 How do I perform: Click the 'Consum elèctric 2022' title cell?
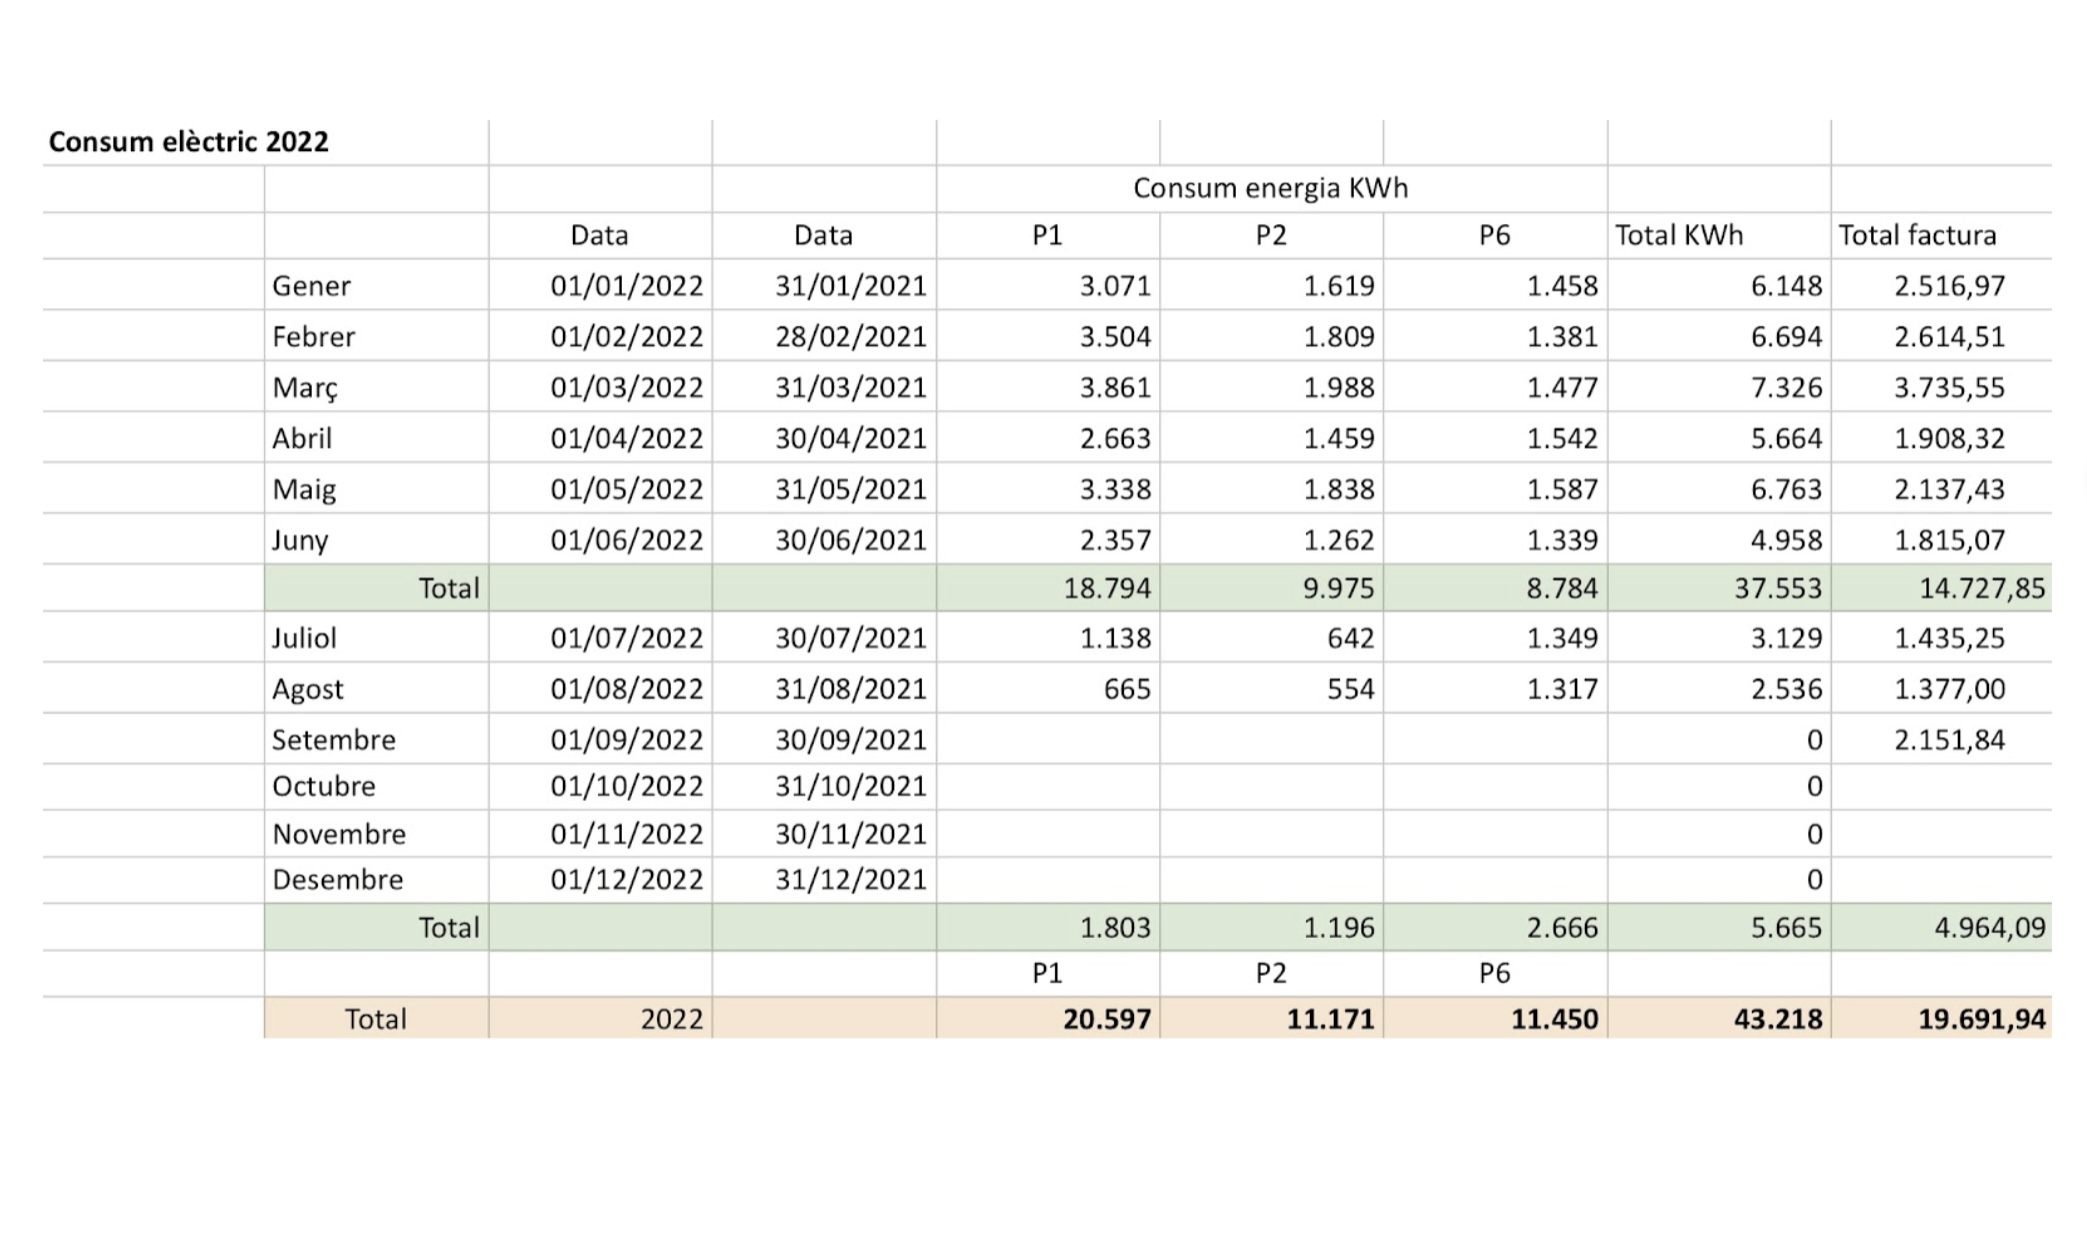click(x=188, y=142)
